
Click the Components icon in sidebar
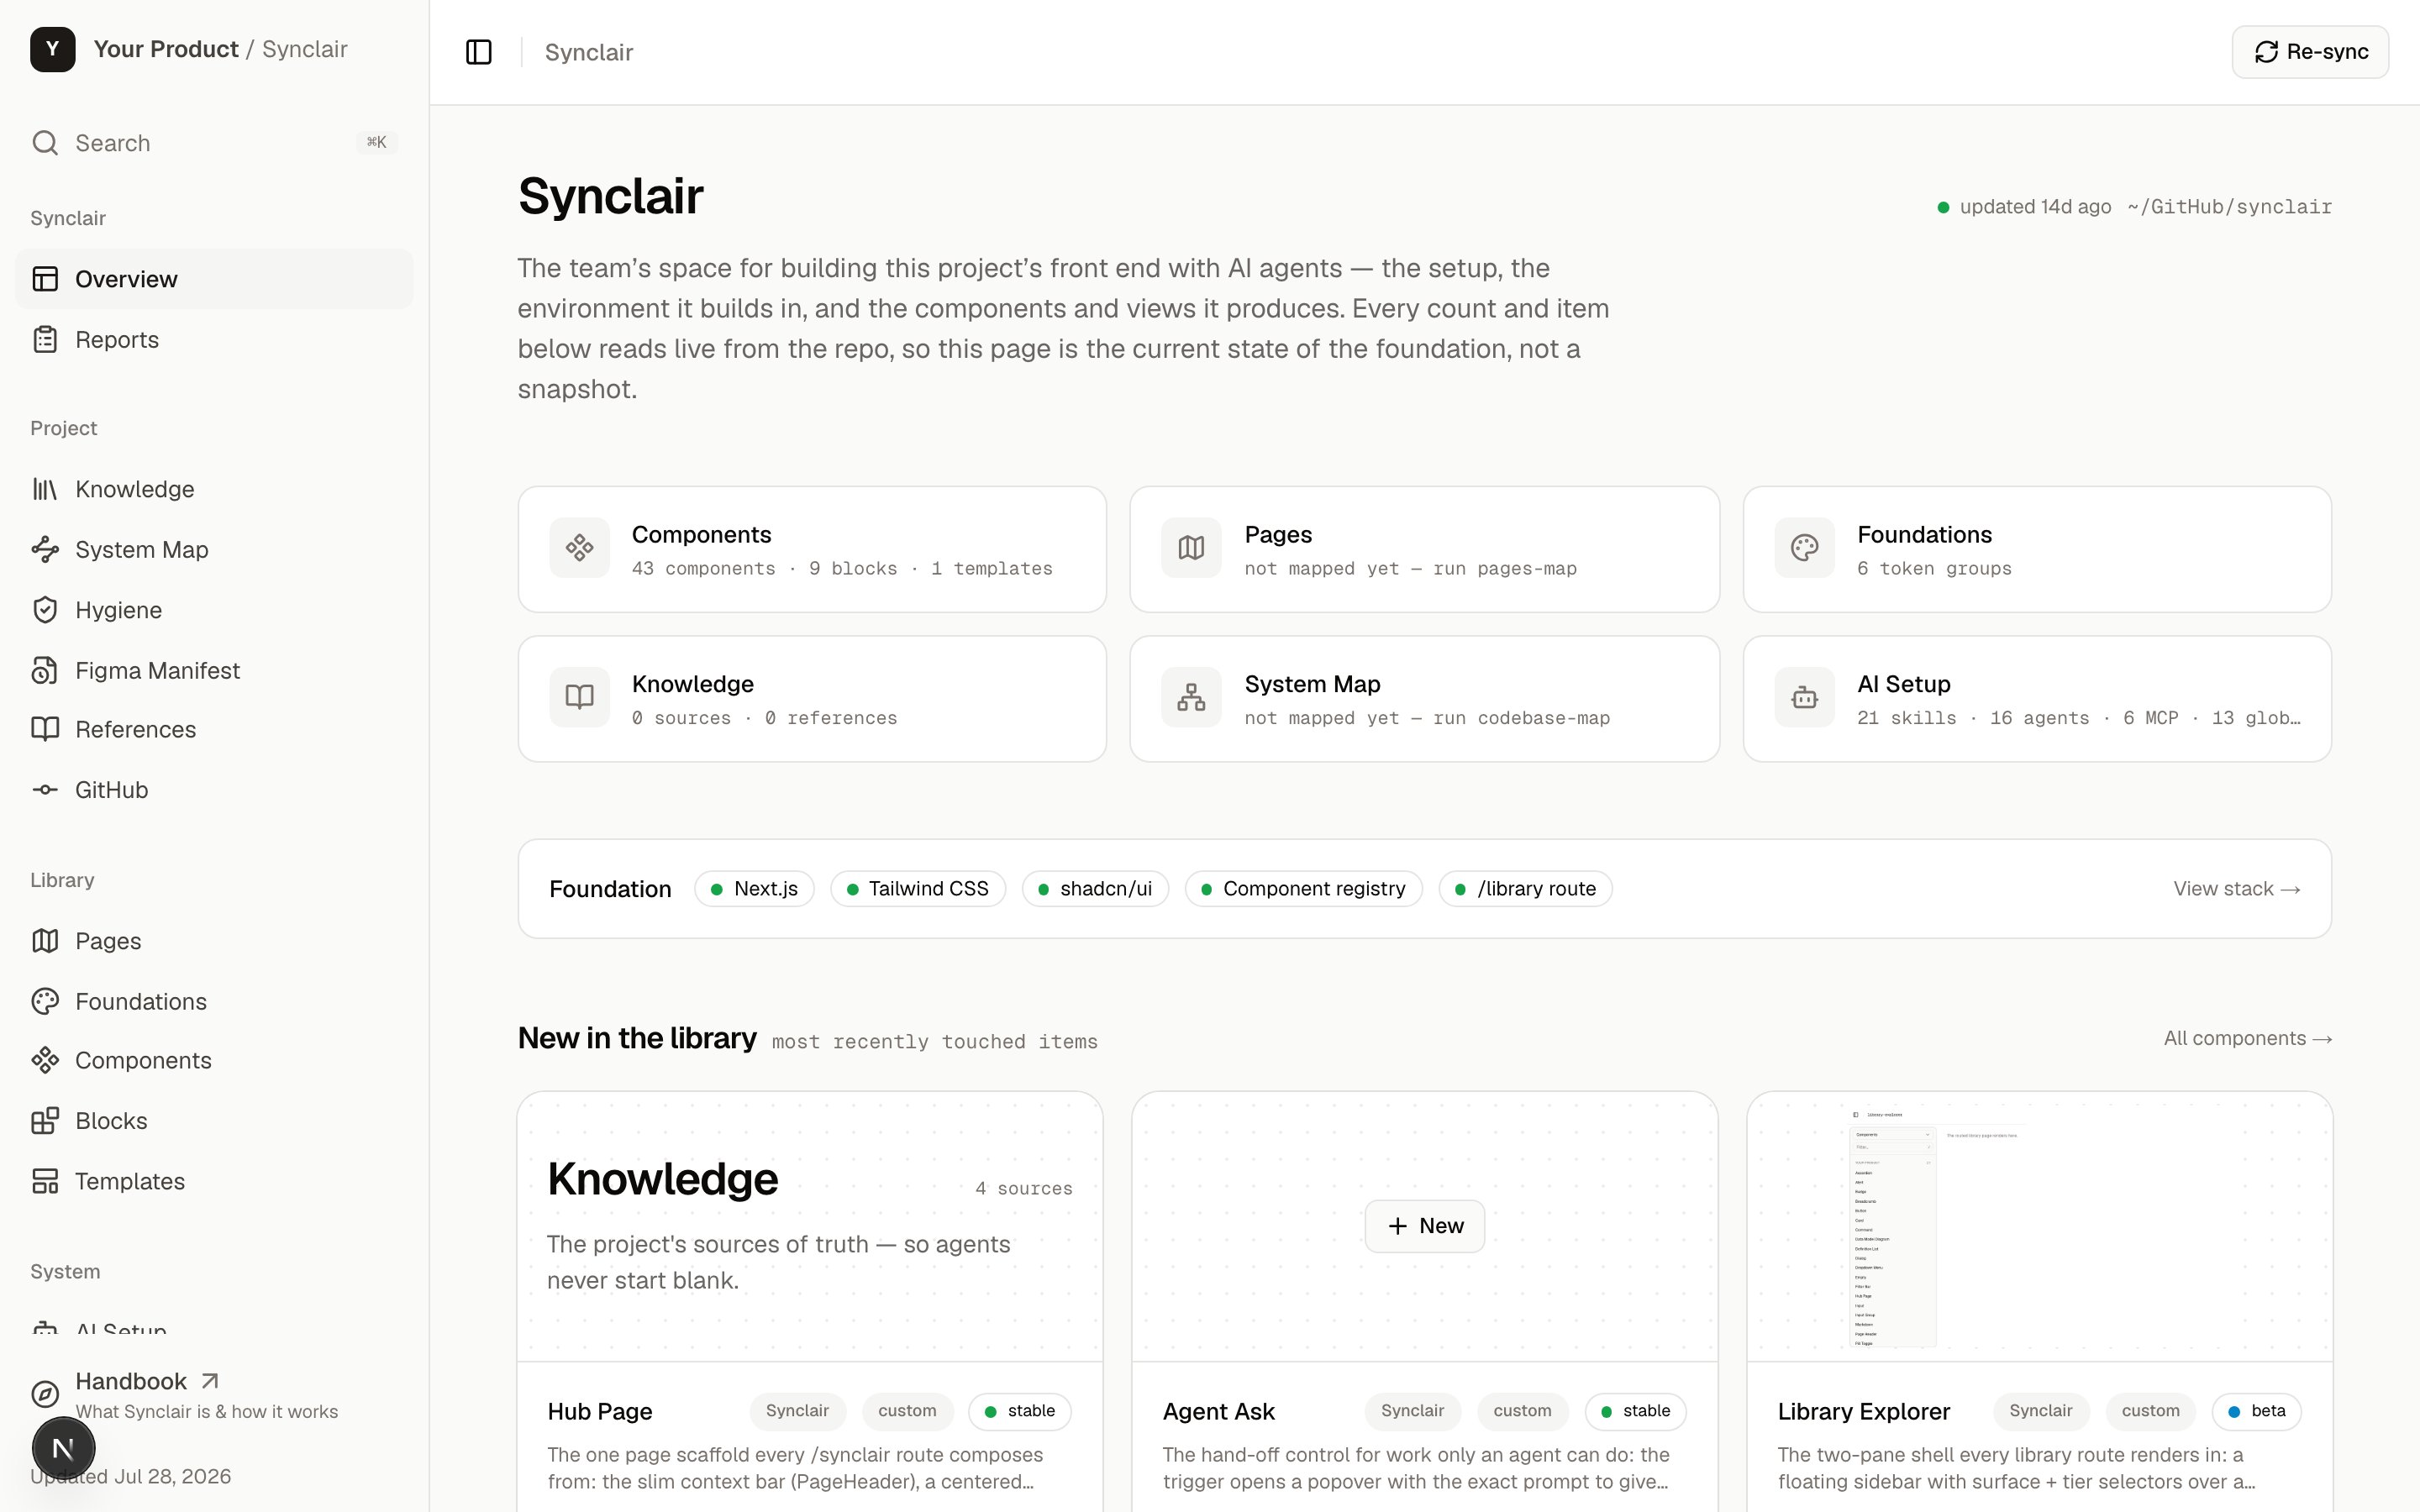(x=45, y=1060)
